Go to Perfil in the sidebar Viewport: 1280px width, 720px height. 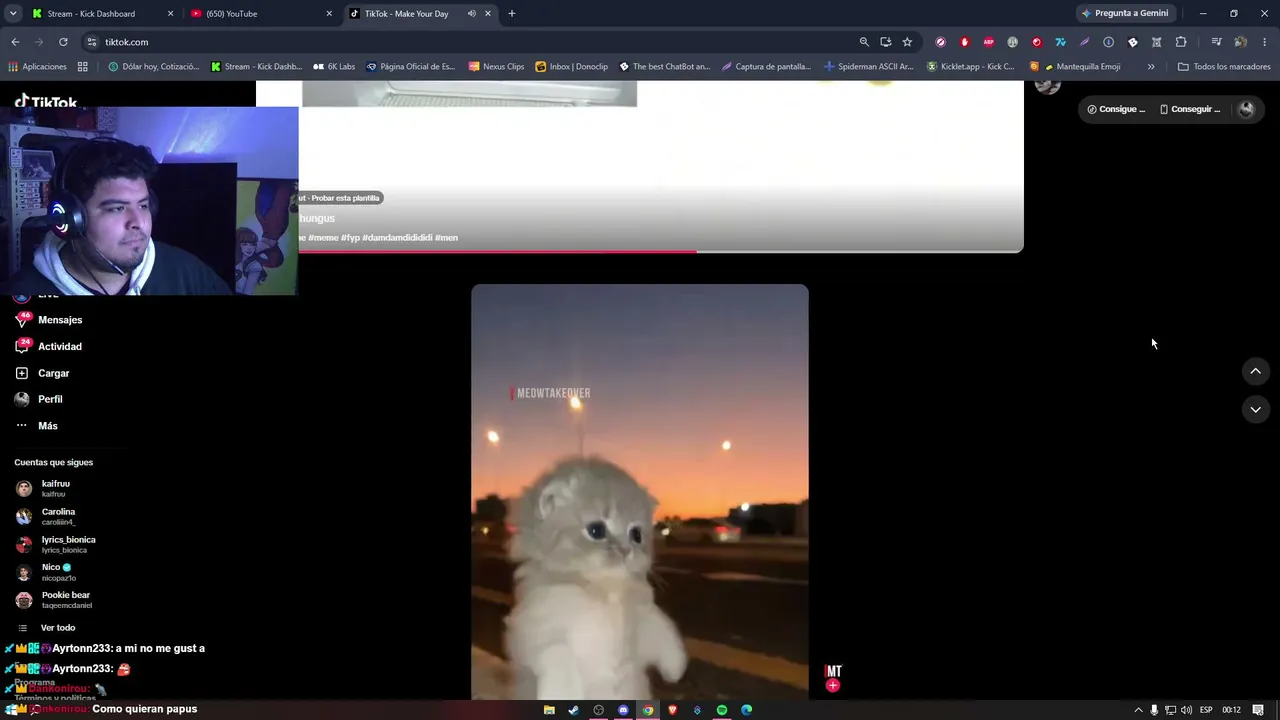pyautogui.click(x=39, y=399)
